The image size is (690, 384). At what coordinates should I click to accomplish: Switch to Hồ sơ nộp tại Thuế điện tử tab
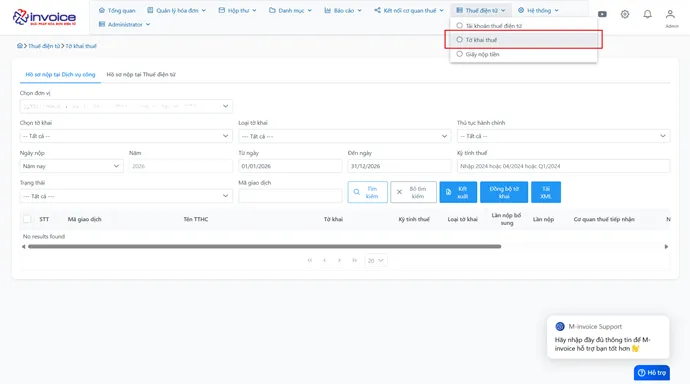(141, 74)
